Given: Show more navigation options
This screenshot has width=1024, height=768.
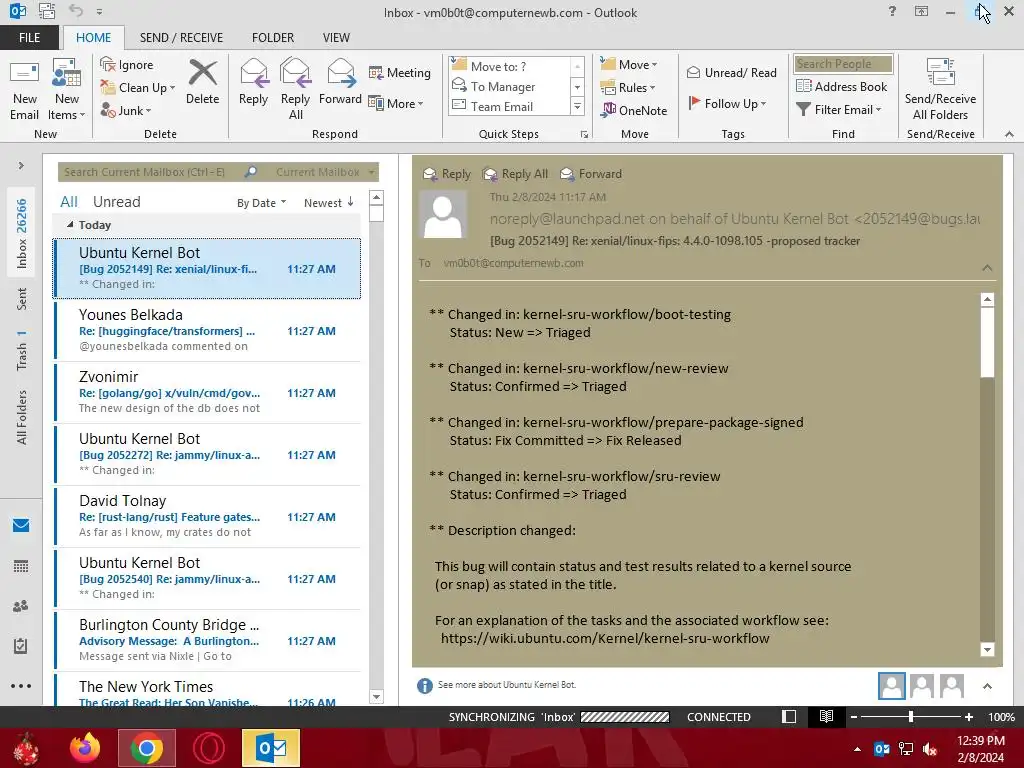Looking at the screenshot, I should (x=21, y=686).
